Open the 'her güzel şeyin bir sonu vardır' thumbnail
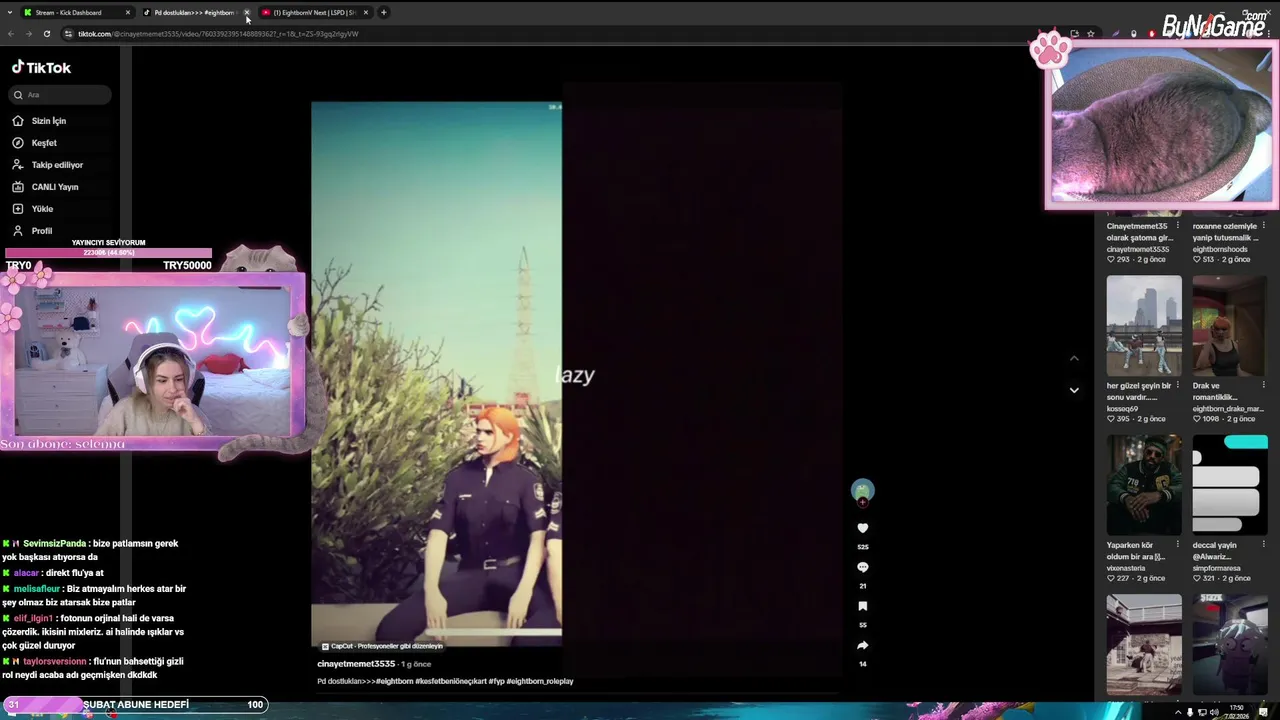1280x720 pixels. pos(1144,326)
